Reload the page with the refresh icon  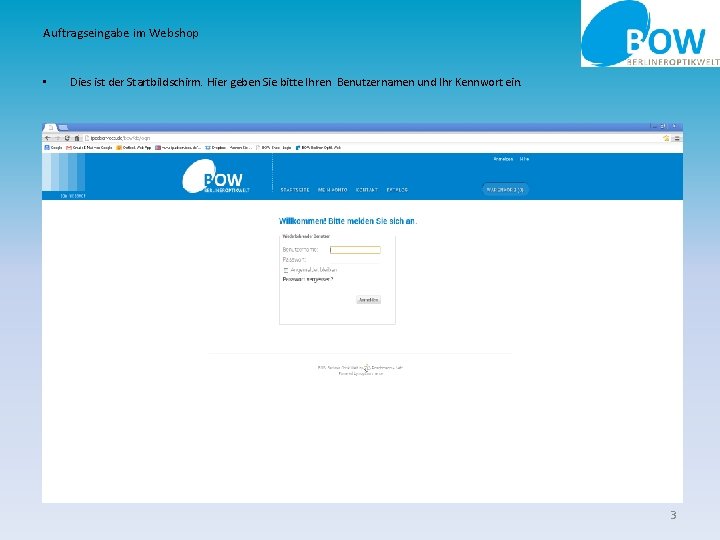point(67,138)
